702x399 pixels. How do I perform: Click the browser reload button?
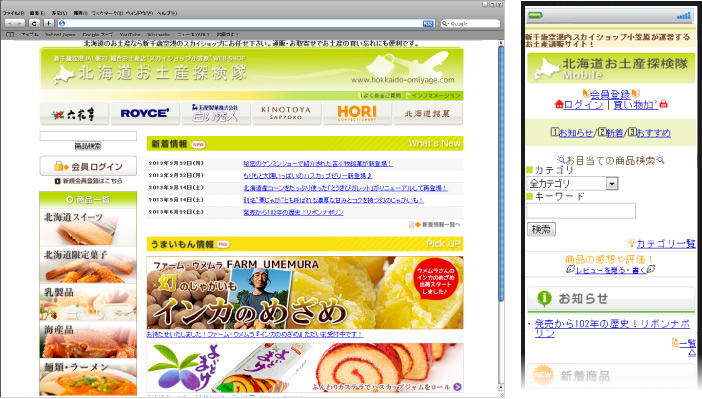[34, 23]
